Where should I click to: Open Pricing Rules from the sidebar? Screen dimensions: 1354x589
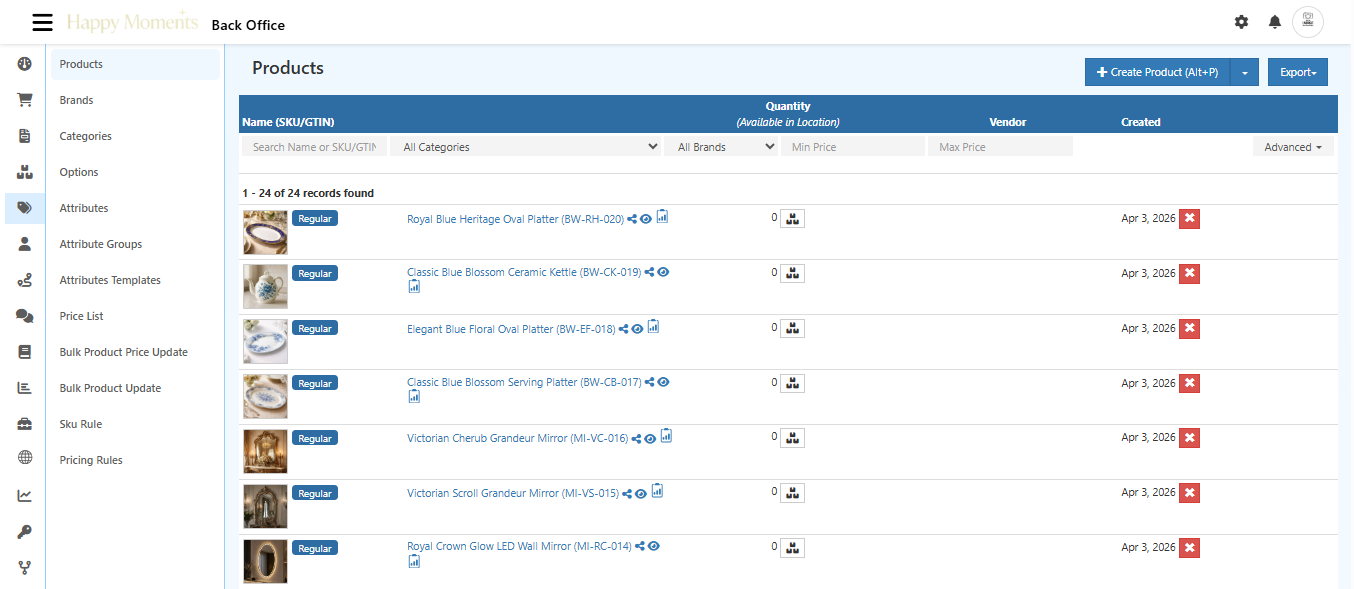click(89, 459)
